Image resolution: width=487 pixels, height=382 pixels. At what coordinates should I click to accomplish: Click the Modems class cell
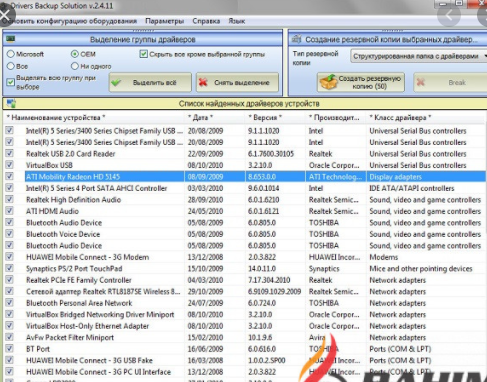[384, 257]
